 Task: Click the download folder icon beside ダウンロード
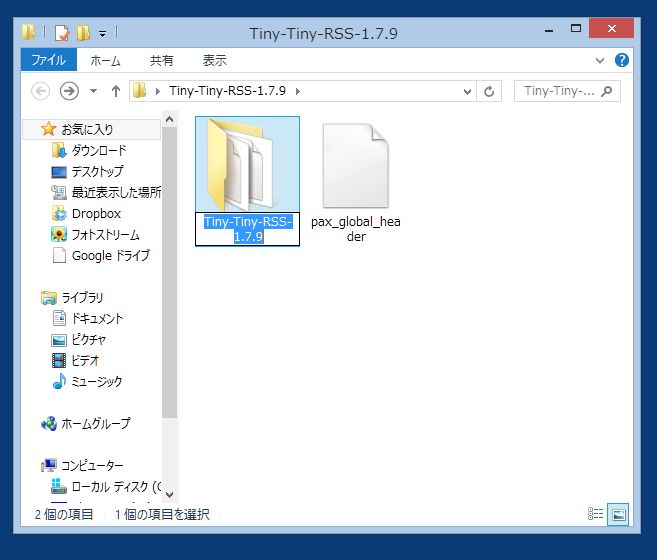tap(59, 150)
